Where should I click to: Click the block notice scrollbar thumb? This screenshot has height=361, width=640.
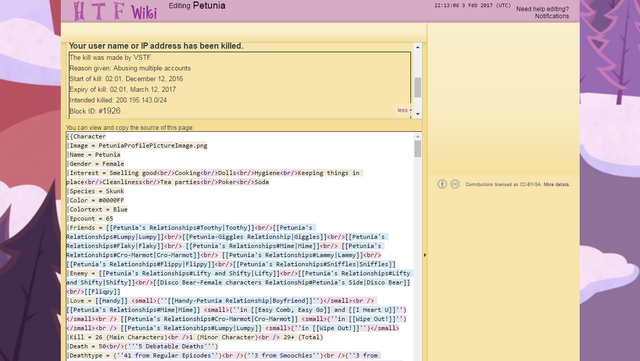click(418, 87)
